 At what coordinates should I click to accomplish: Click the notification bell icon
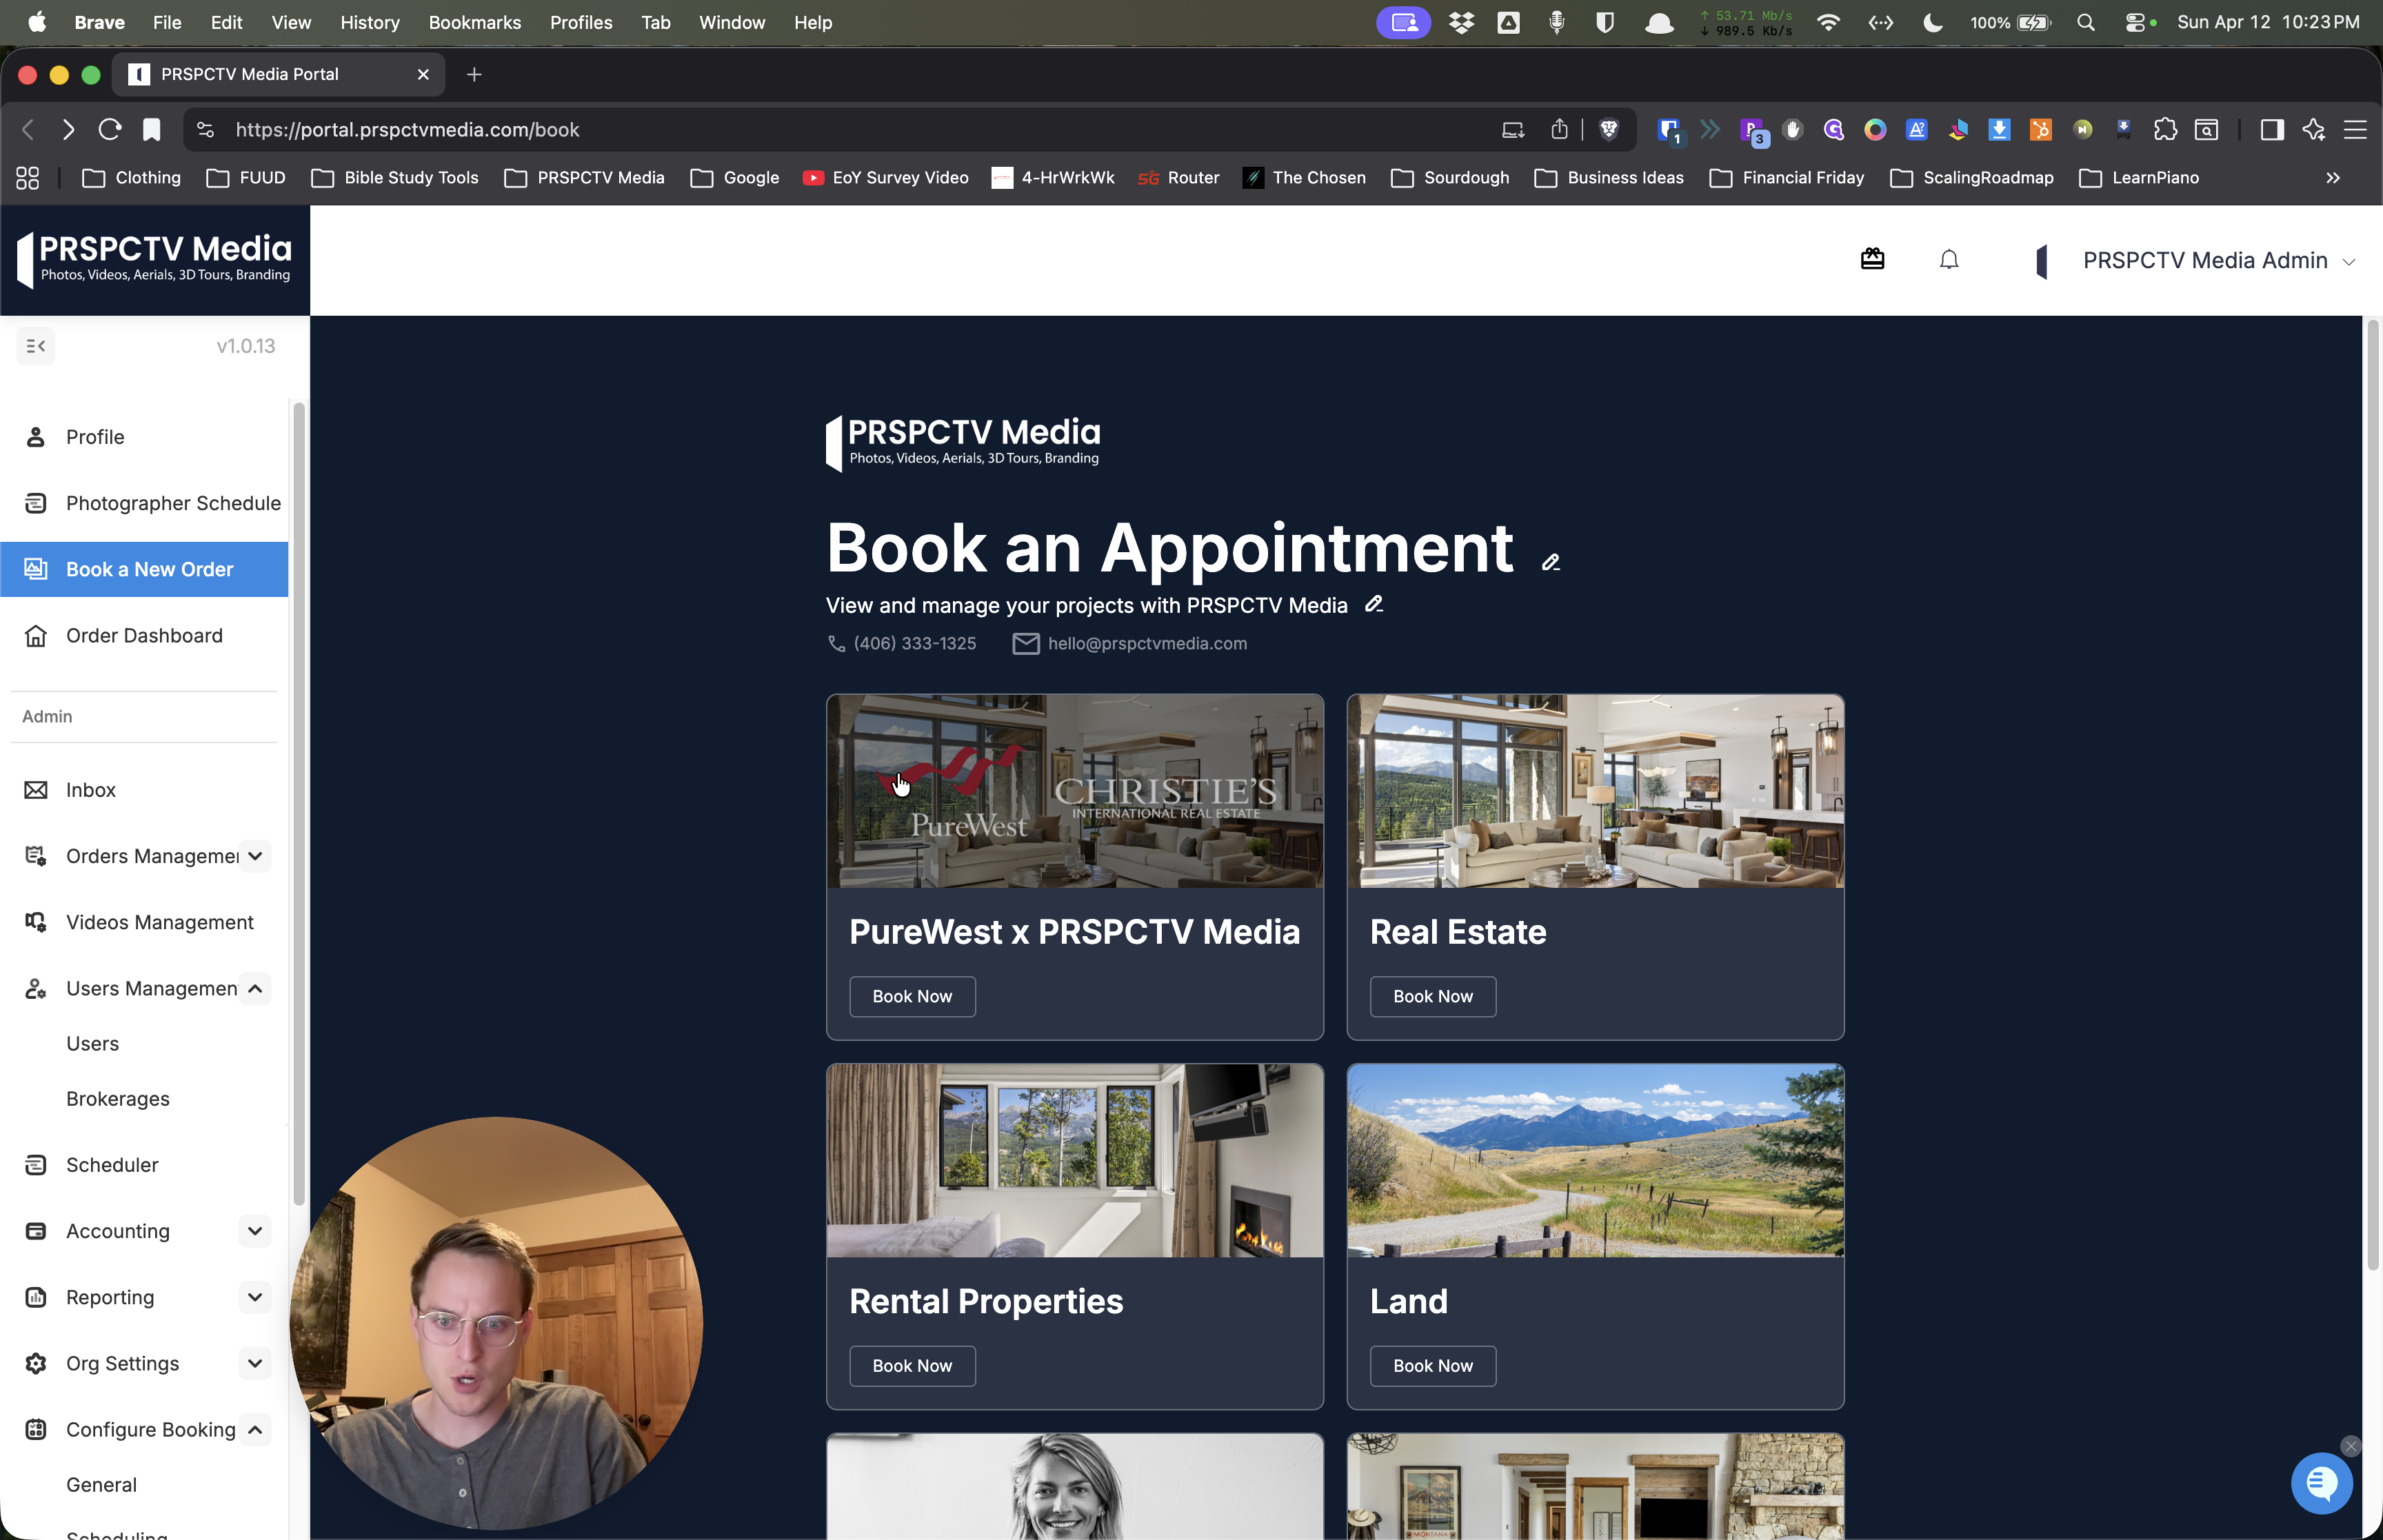(x=1949, y=260)
